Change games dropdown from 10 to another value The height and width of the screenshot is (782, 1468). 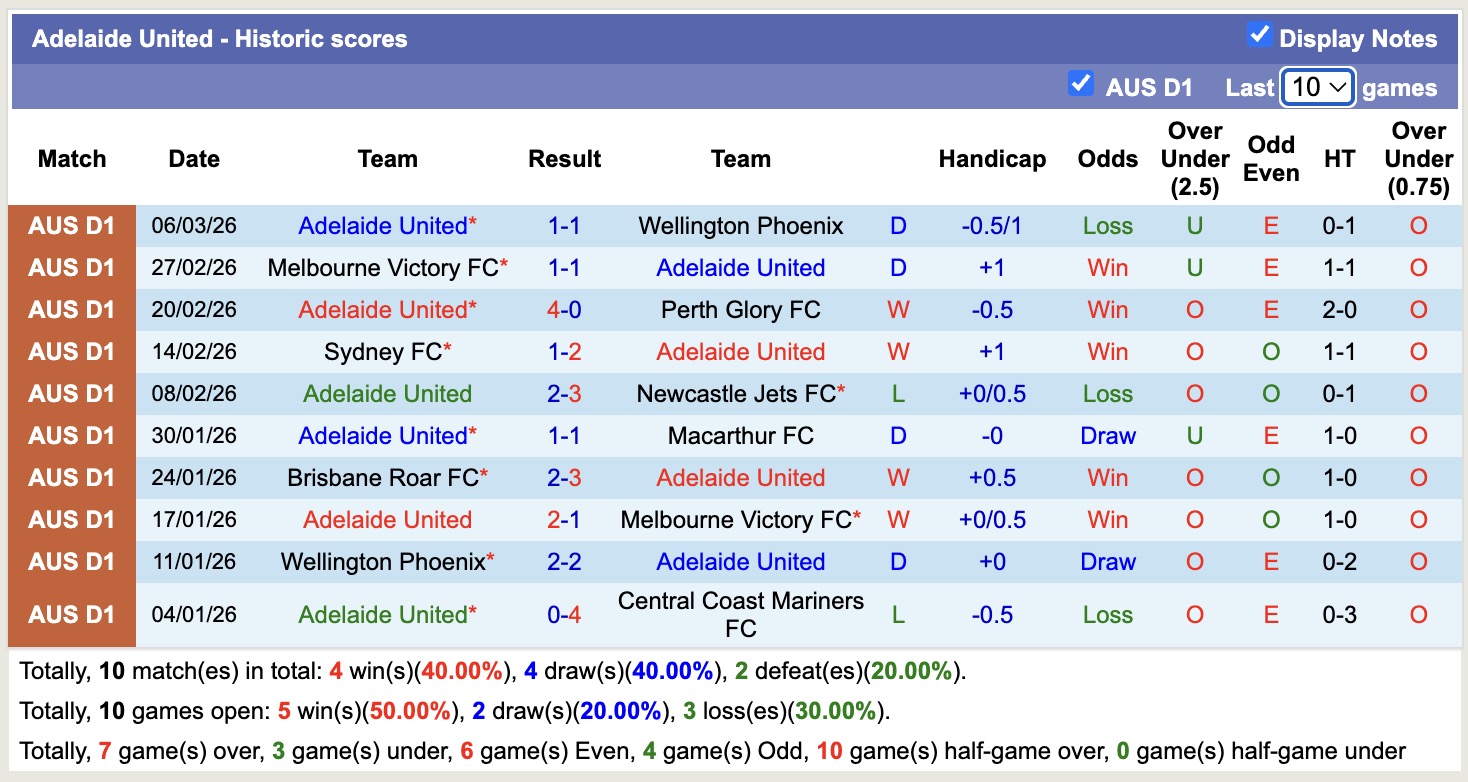click(1316, 88)
